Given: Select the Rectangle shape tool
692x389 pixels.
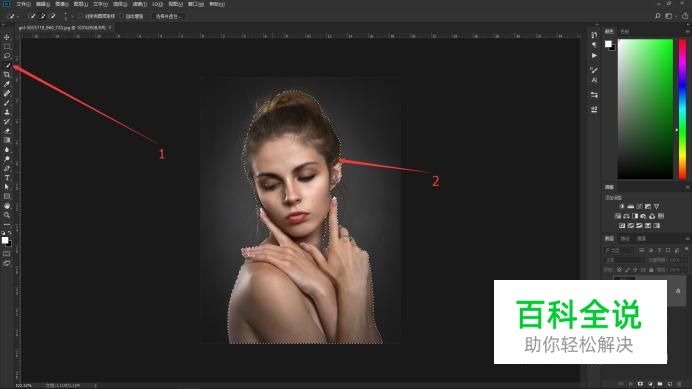Looking at the screenshot, I should tap(7, 196).
